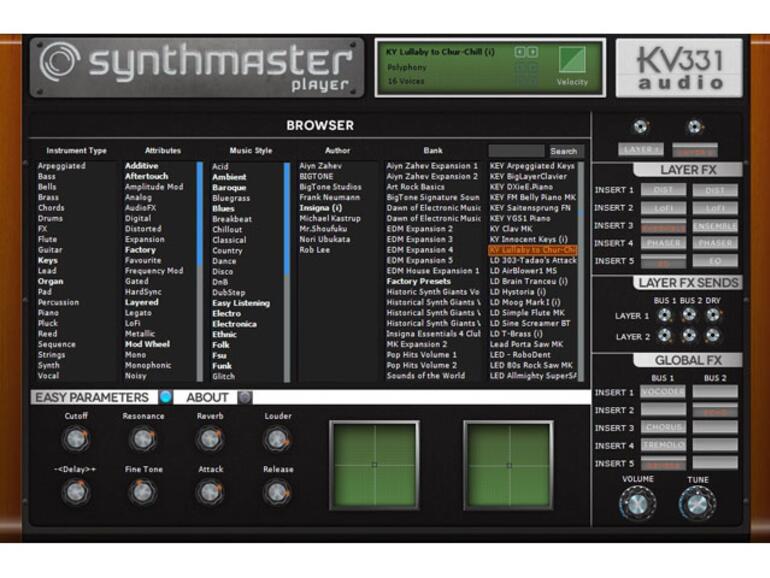Toggle Layer 2 EQ on Insert 5

pos(715,261)
